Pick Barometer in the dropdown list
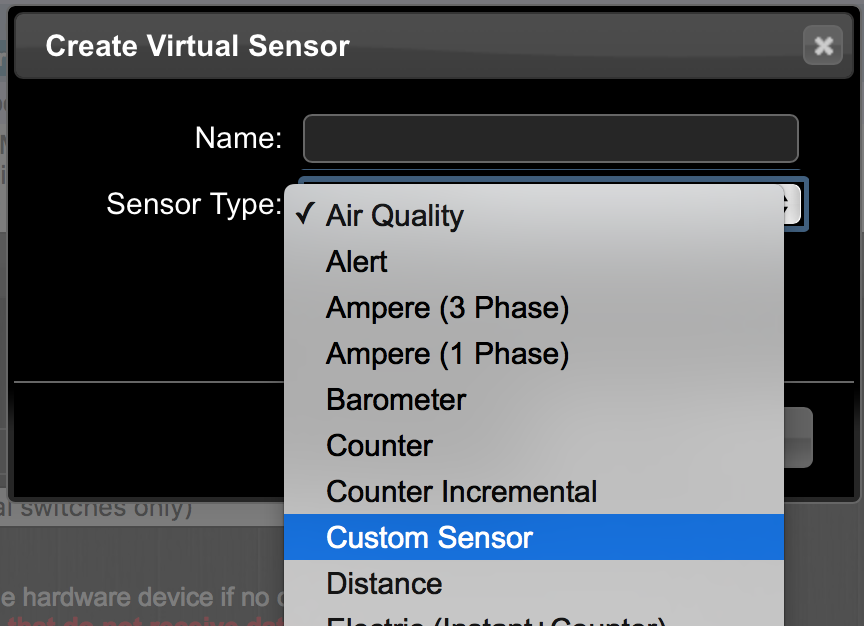Viewport: 864px width, 626px height. (x=533, y=400)
